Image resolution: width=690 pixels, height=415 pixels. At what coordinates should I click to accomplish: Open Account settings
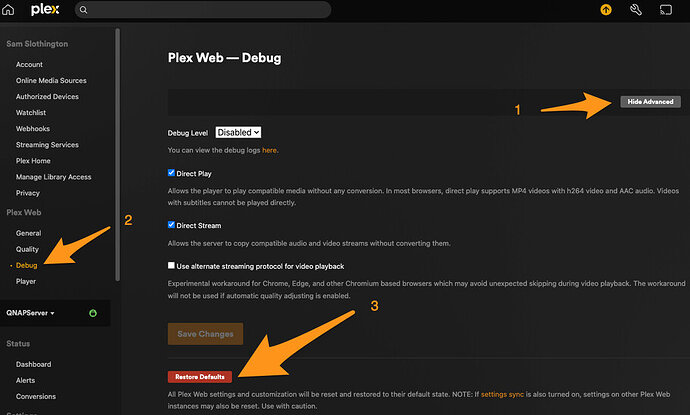click(x=29, y=64)
